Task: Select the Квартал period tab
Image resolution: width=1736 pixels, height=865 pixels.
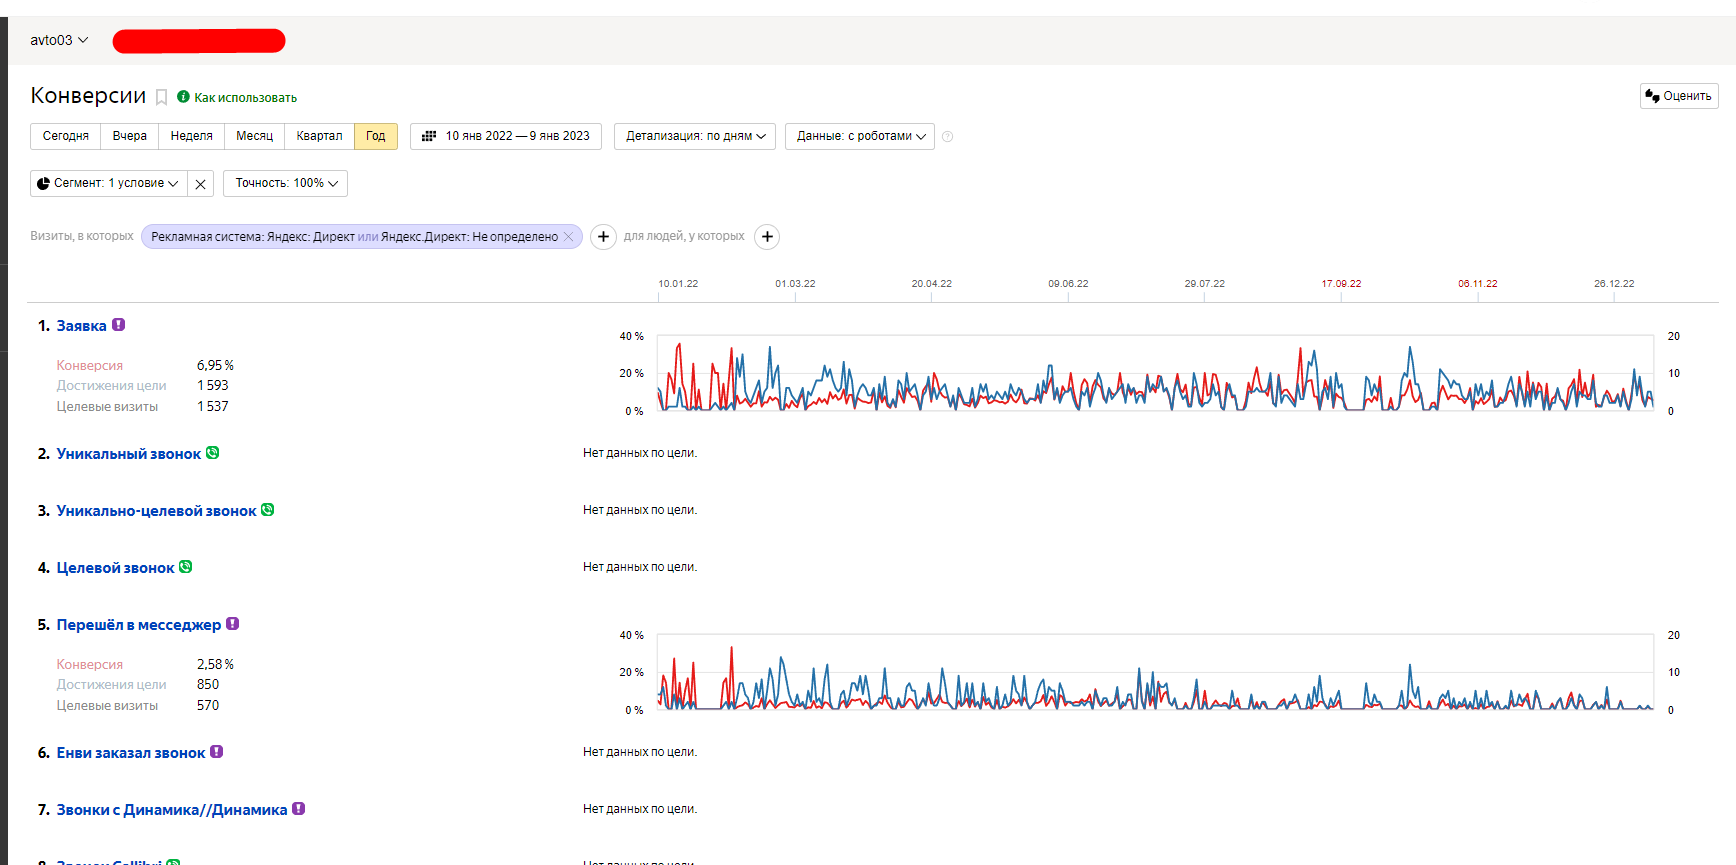Action: coord(319,136)
